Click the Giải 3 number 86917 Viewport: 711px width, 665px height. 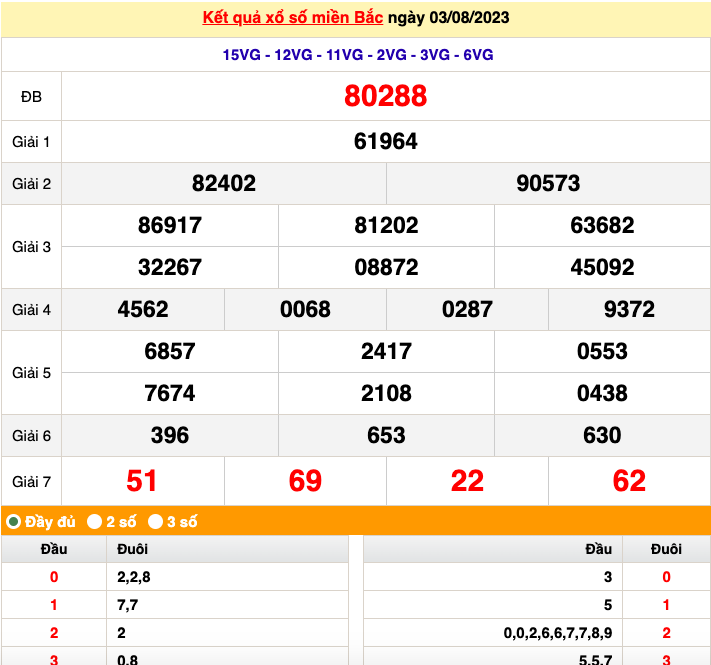click(x=170, y=226)
